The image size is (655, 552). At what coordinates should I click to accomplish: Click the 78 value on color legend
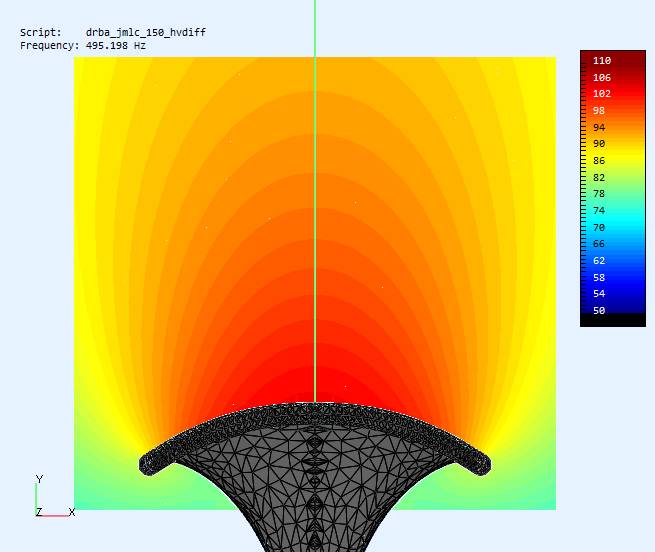pyautogui.click(x=599, y=194)
